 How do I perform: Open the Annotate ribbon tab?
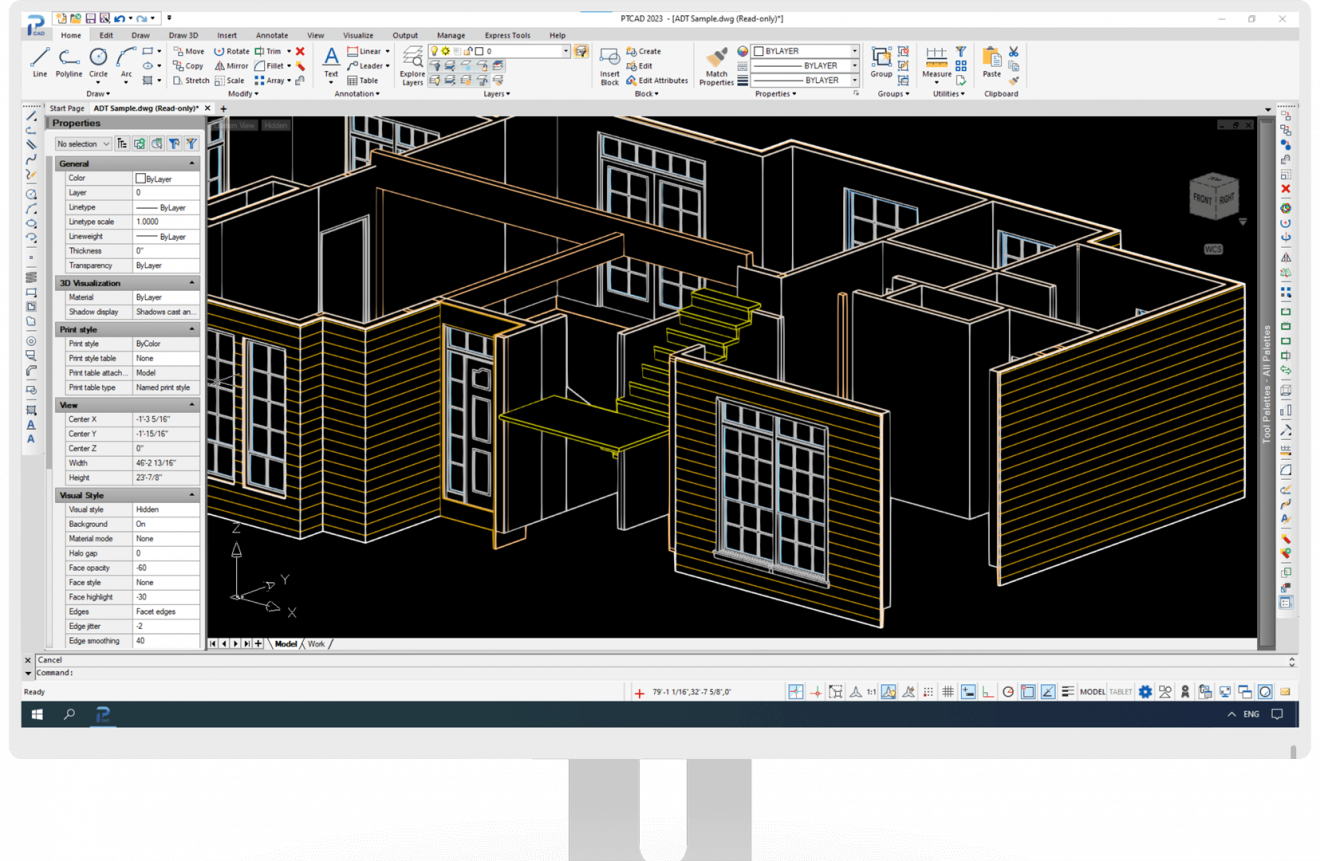pos(271,35)
